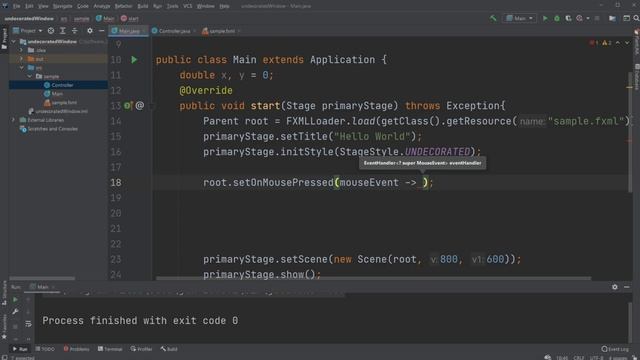This screenshot has height=360, width=640.
Task: Click Expand All icon in Project panel header
Action: (x=62, y=31)
